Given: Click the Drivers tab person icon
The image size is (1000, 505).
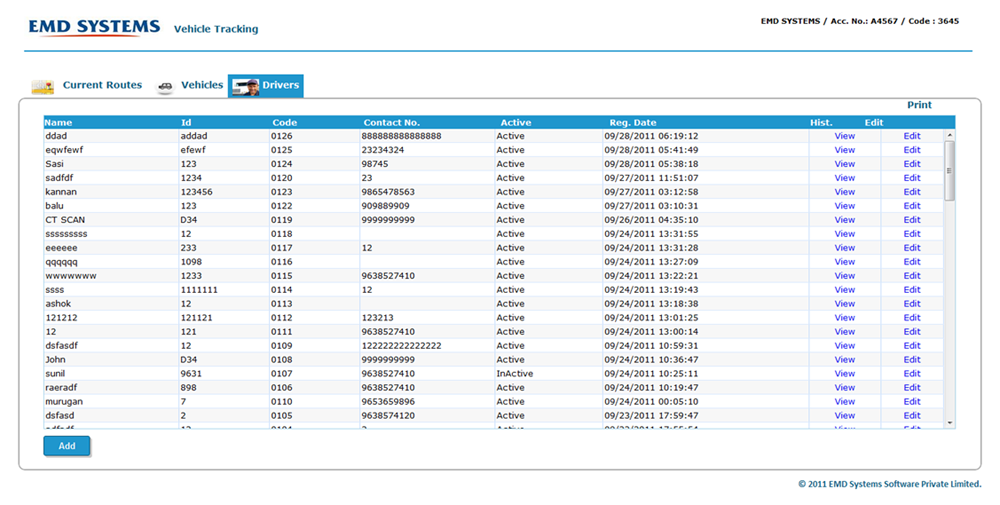Looking at the screenshot, I should pos(245,86).
